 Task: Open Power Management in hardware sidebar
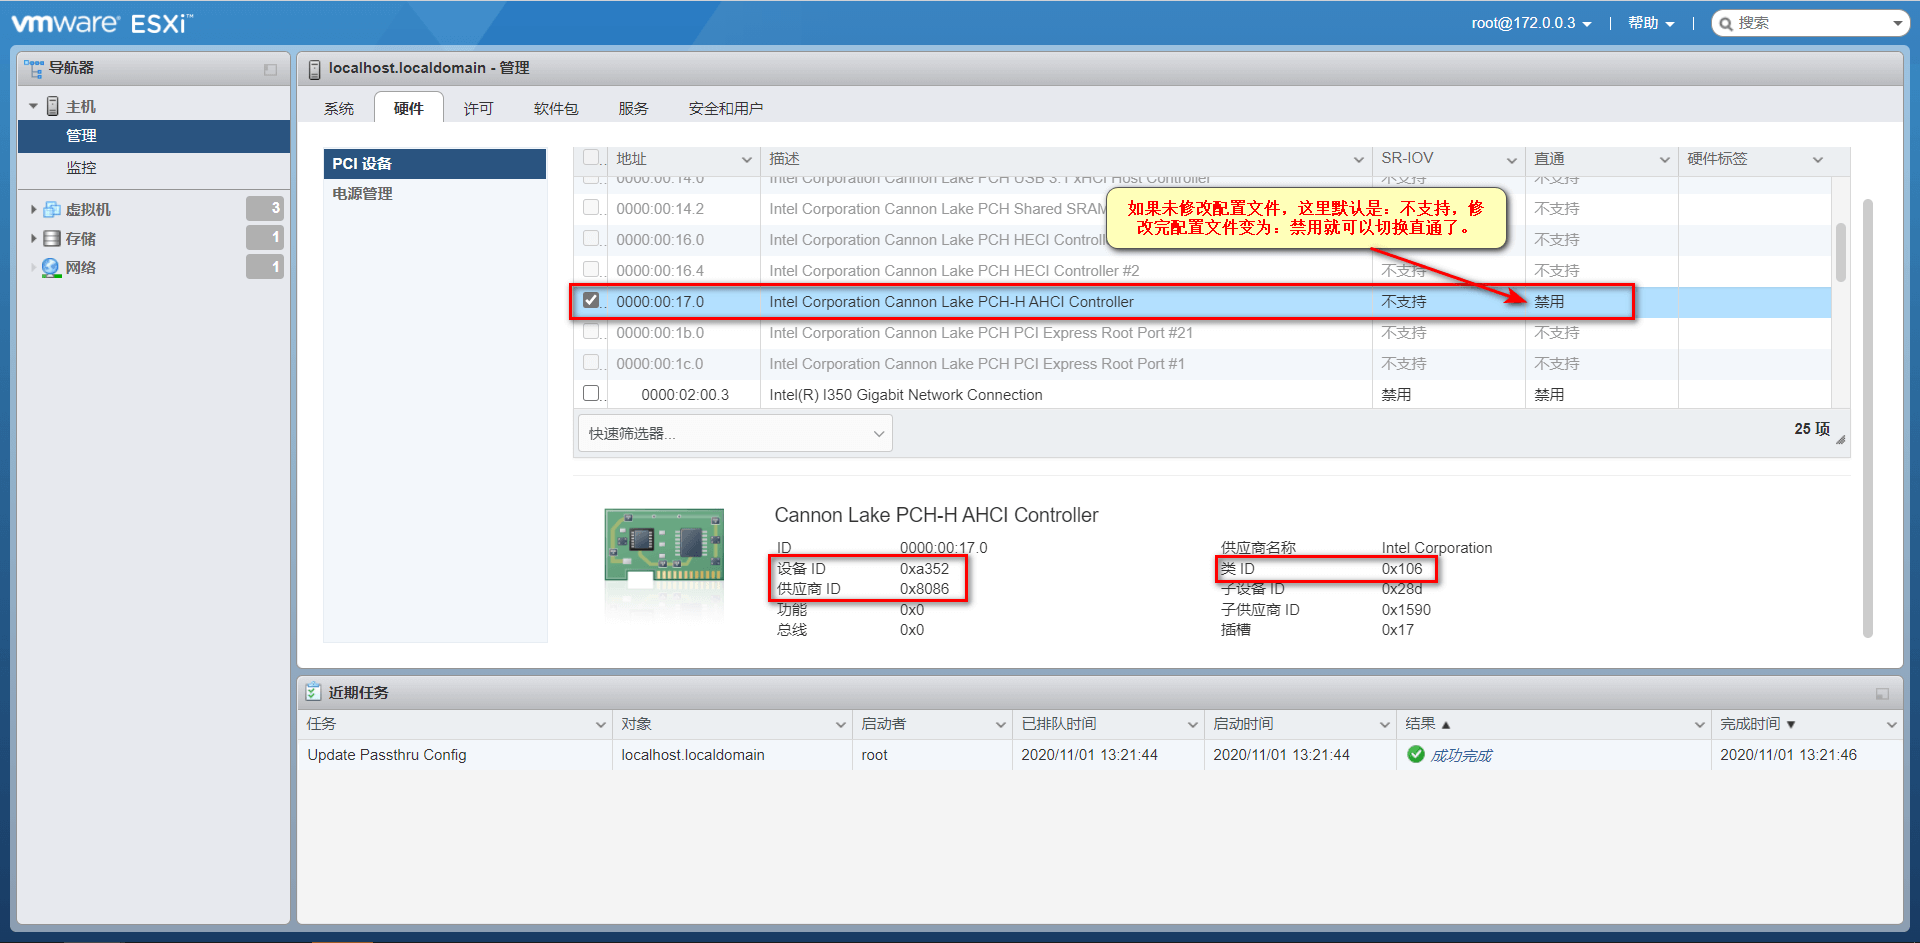coord(435,194)
